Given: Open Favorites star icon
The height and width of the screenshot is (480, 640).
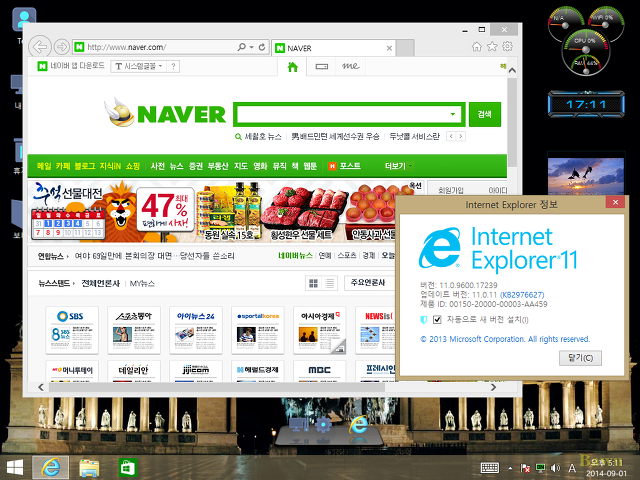Looking at the screenshot, I should (492, 47).
